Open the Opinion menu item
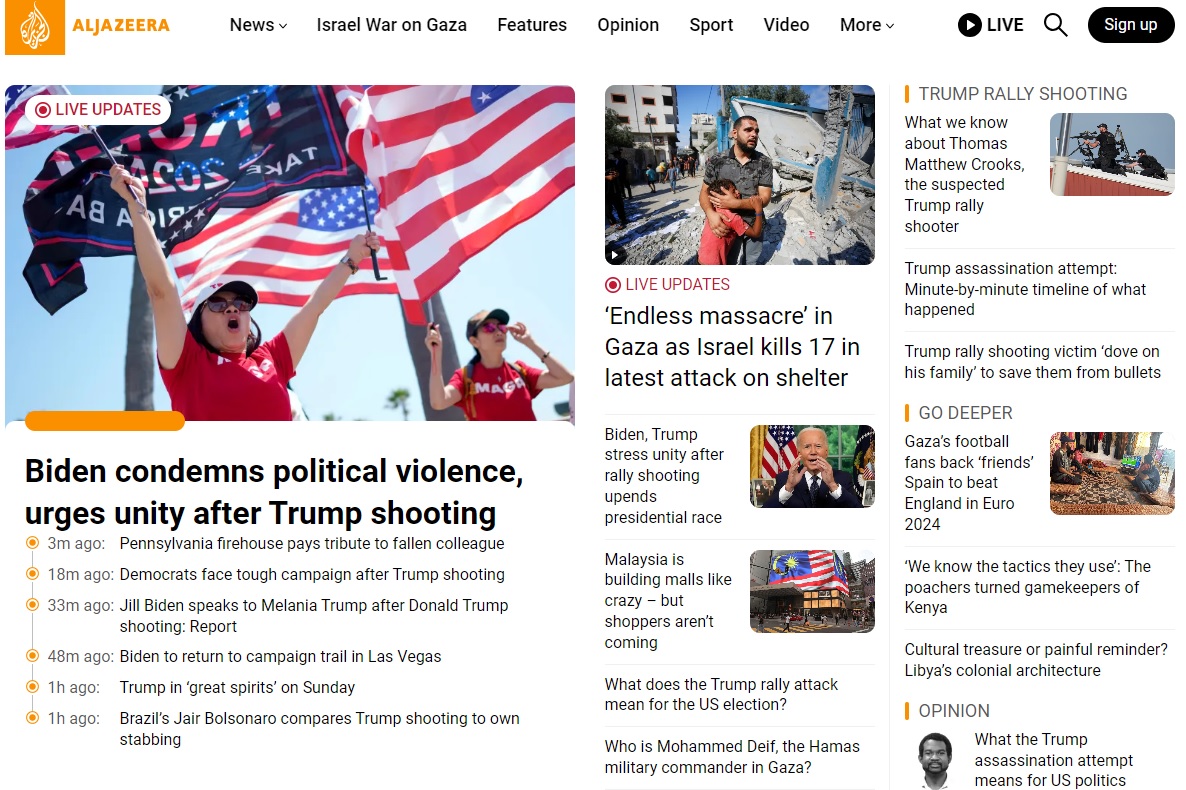This screenshot has width=1186, height=790. (628, 25)
